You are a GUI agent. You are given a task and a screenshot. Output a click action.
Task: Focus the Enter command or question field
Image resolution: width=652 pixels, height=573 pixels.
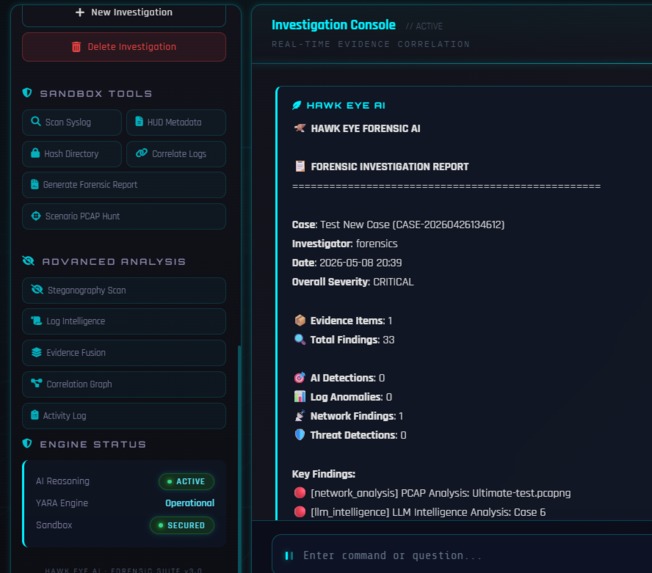[x=462, y=556]
